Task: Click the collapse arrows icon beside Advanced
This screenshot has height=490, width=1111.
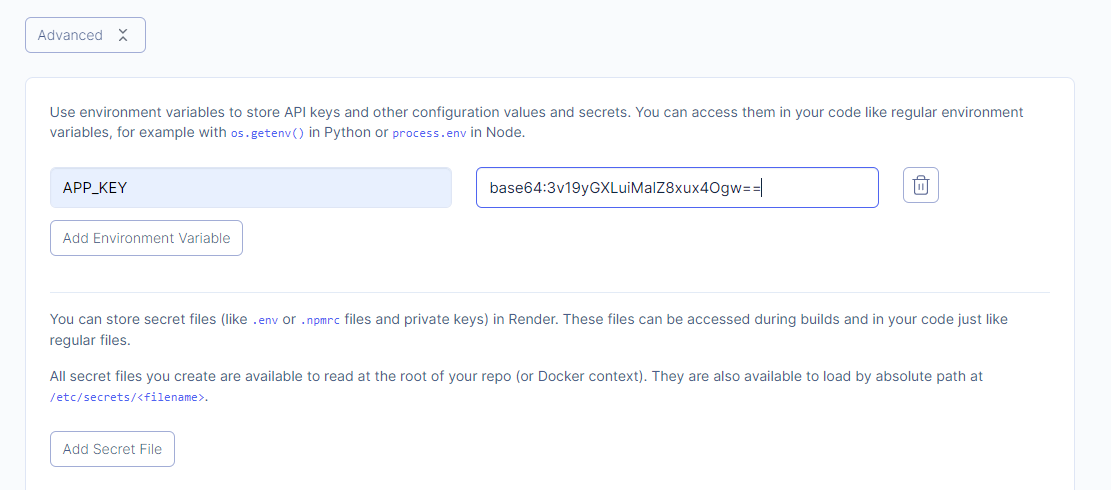Action: (123, 35)
